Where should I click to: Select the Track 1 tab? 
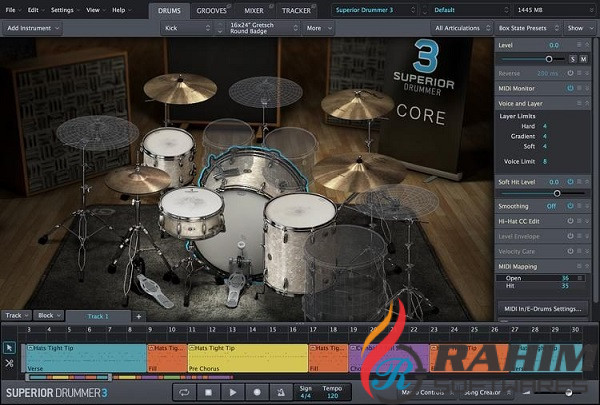pos(98,316)
